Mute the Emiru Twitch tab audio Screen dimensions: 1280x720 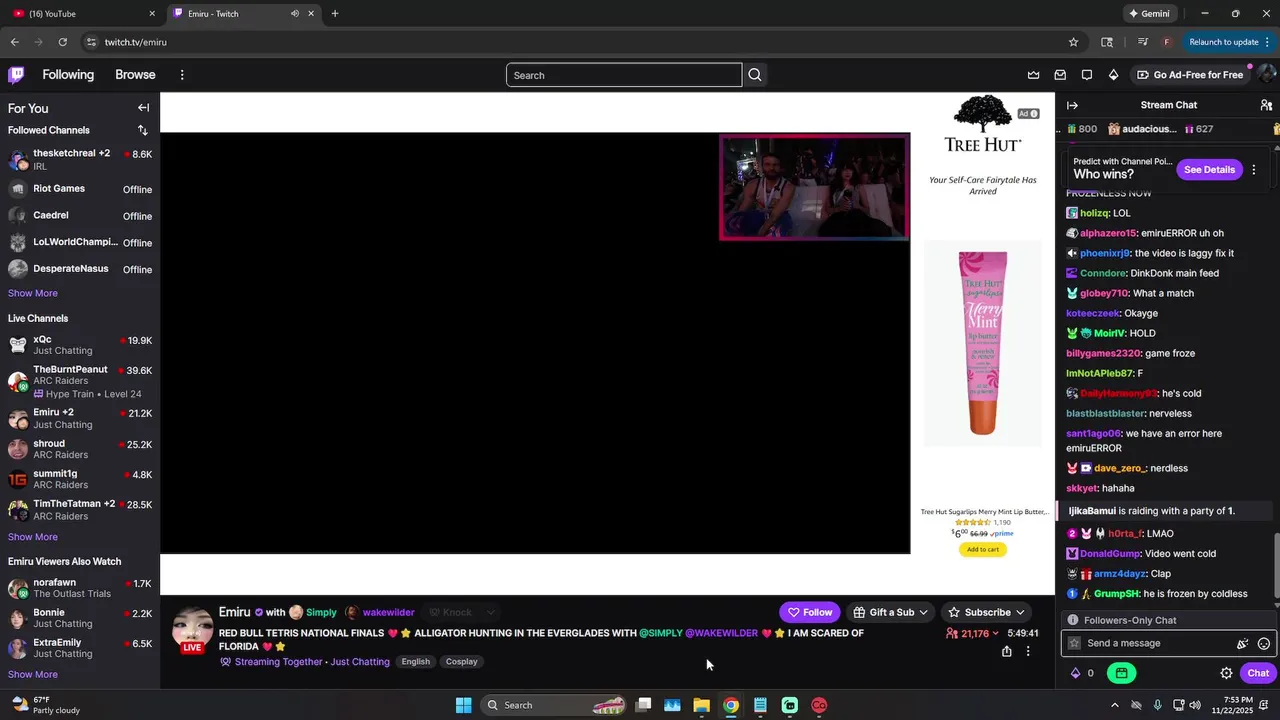point(294,14)
